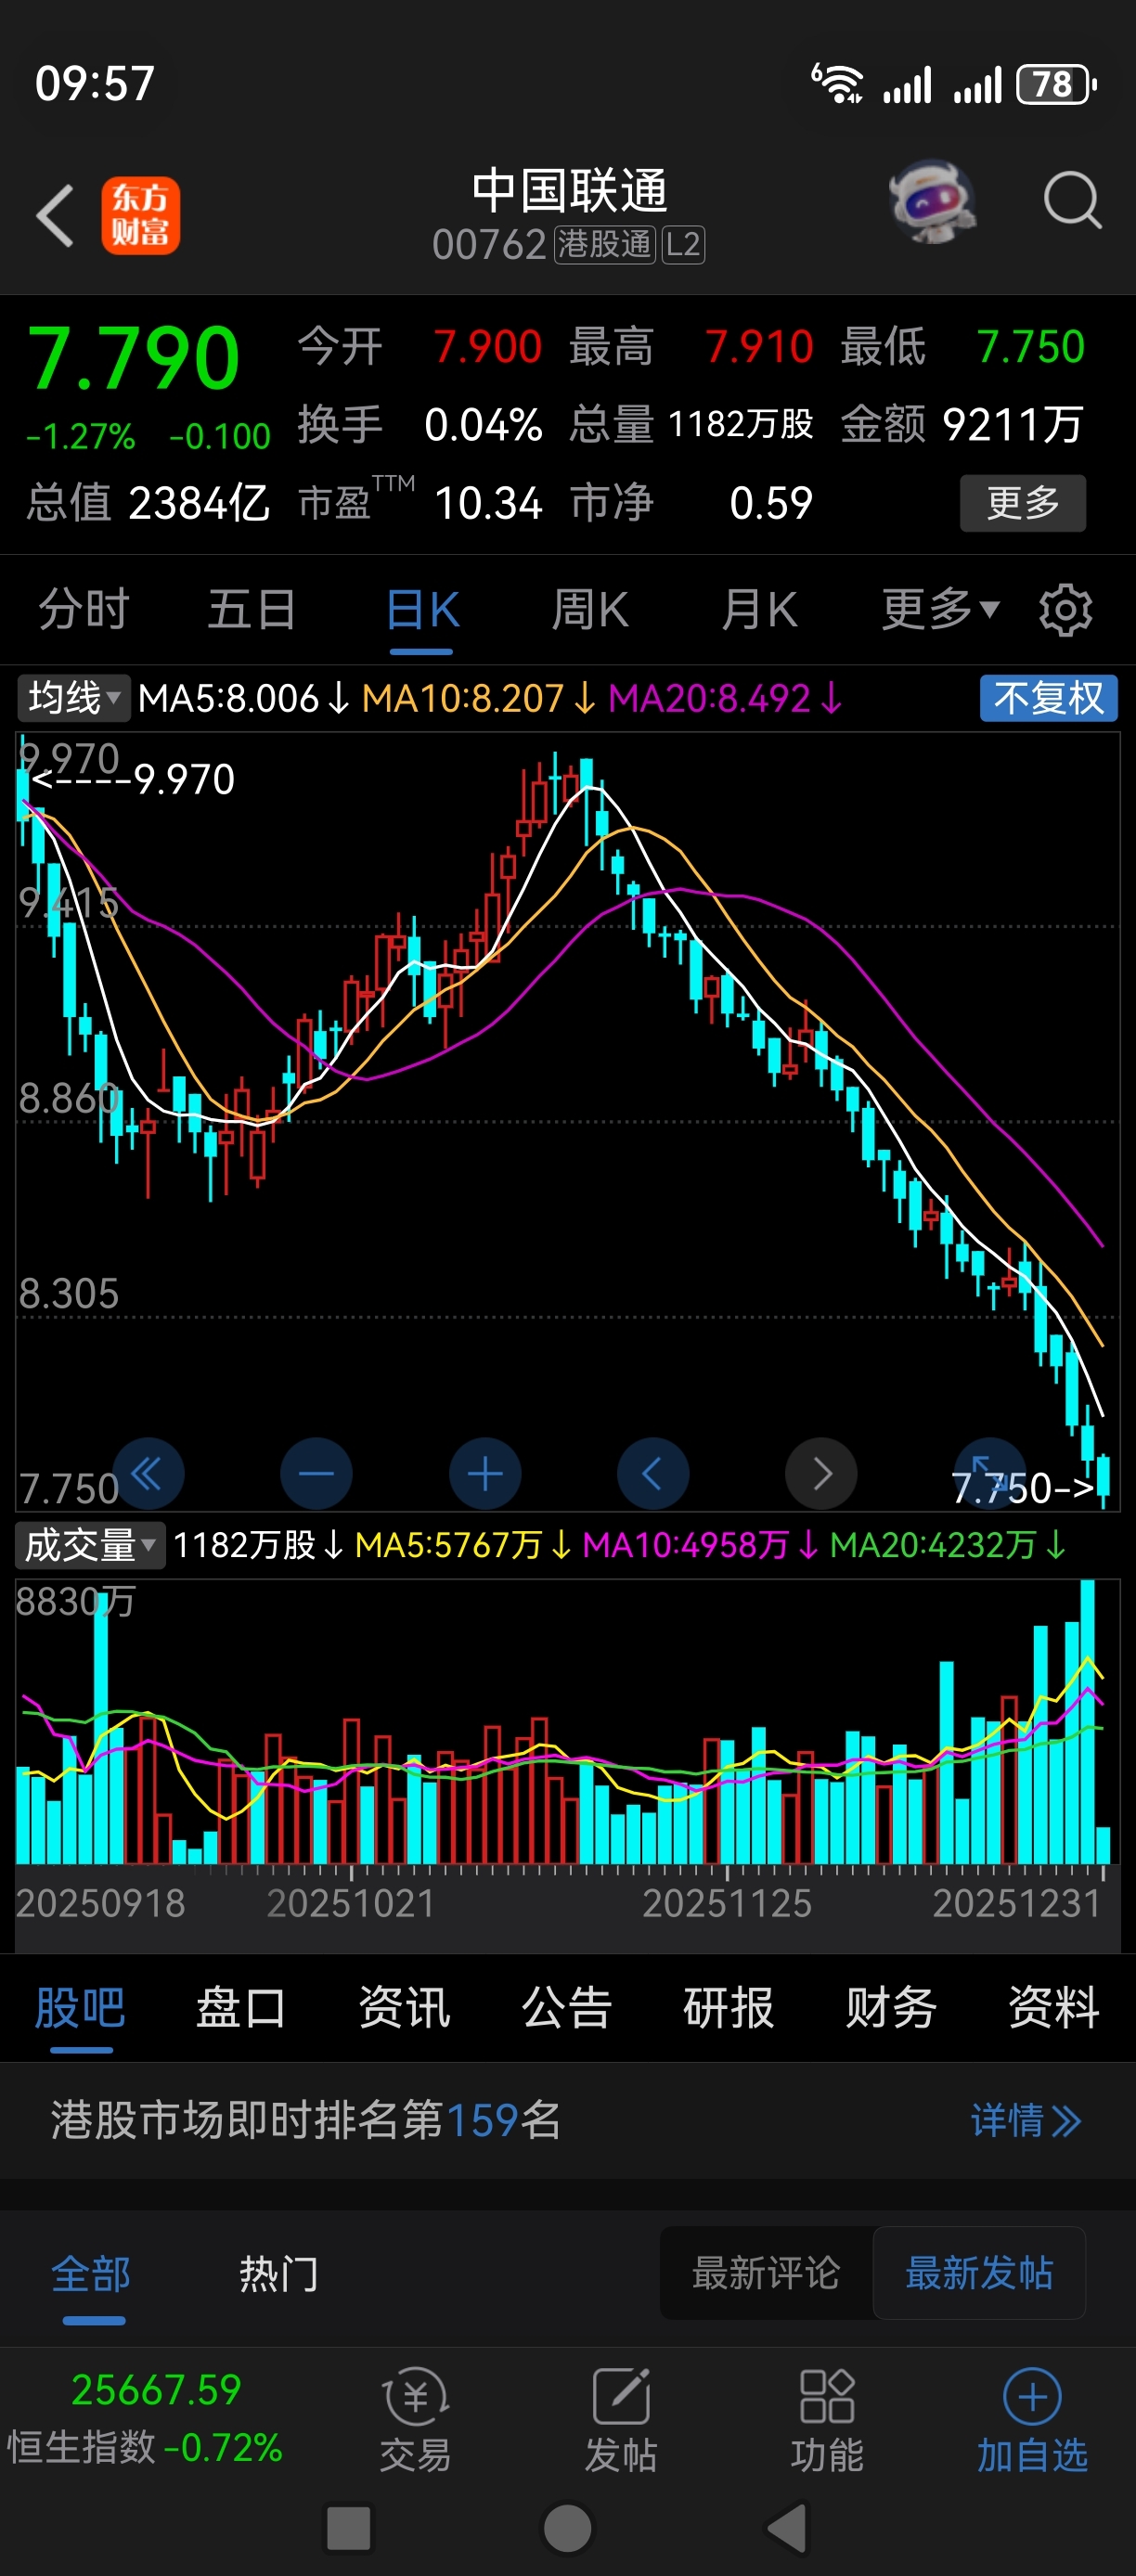
Task: Select 五日 chart tab
Action: (252, 609)
